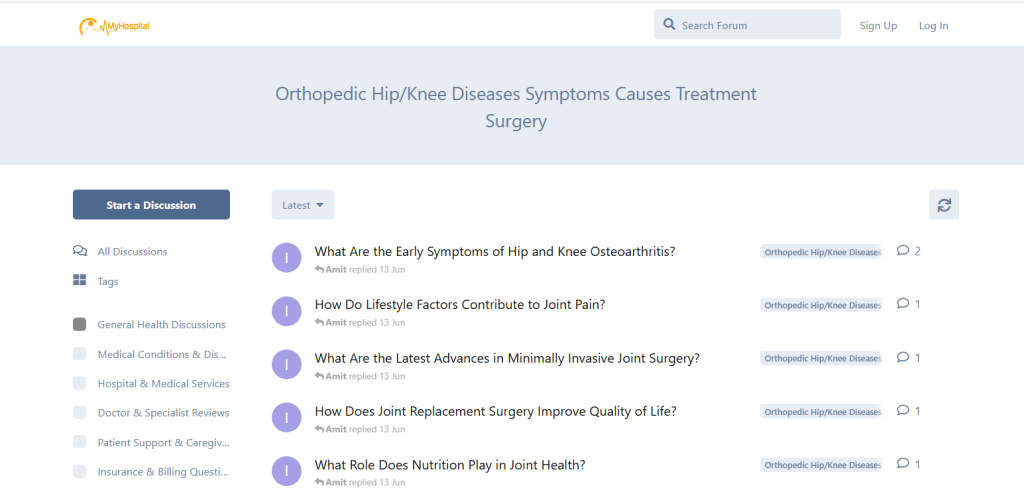This screenshot has width=1024, height=492.
Task: Open the All Discussions sidebar item
Action: [x=132, y=252]
